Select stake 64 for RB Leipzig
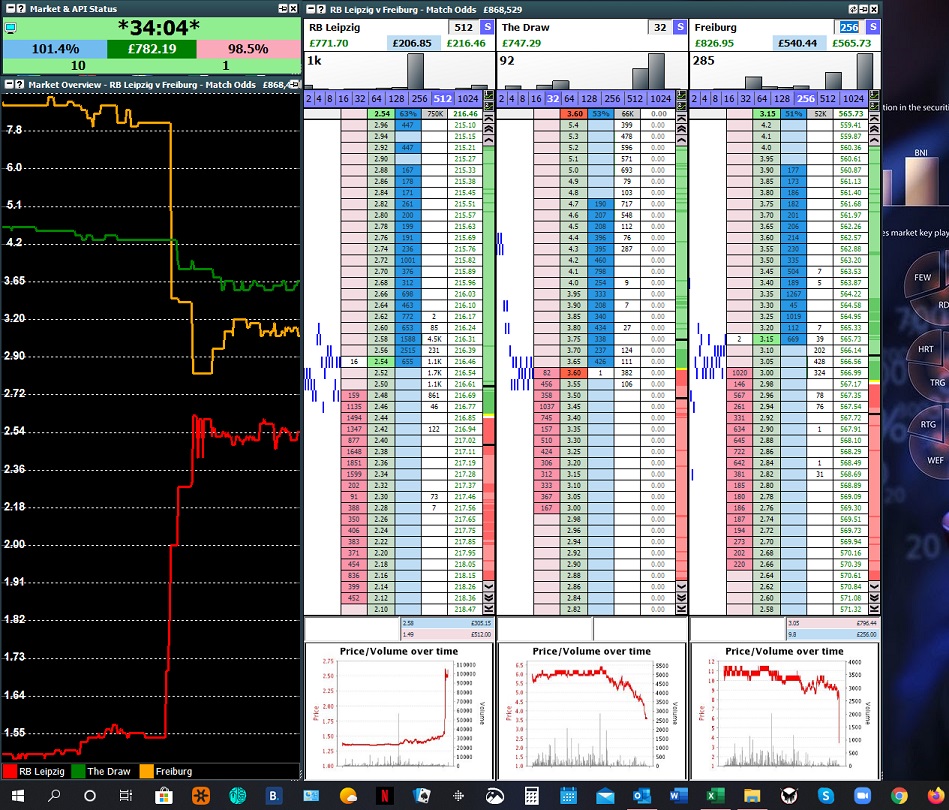949x810 pixels. [376, 99]
